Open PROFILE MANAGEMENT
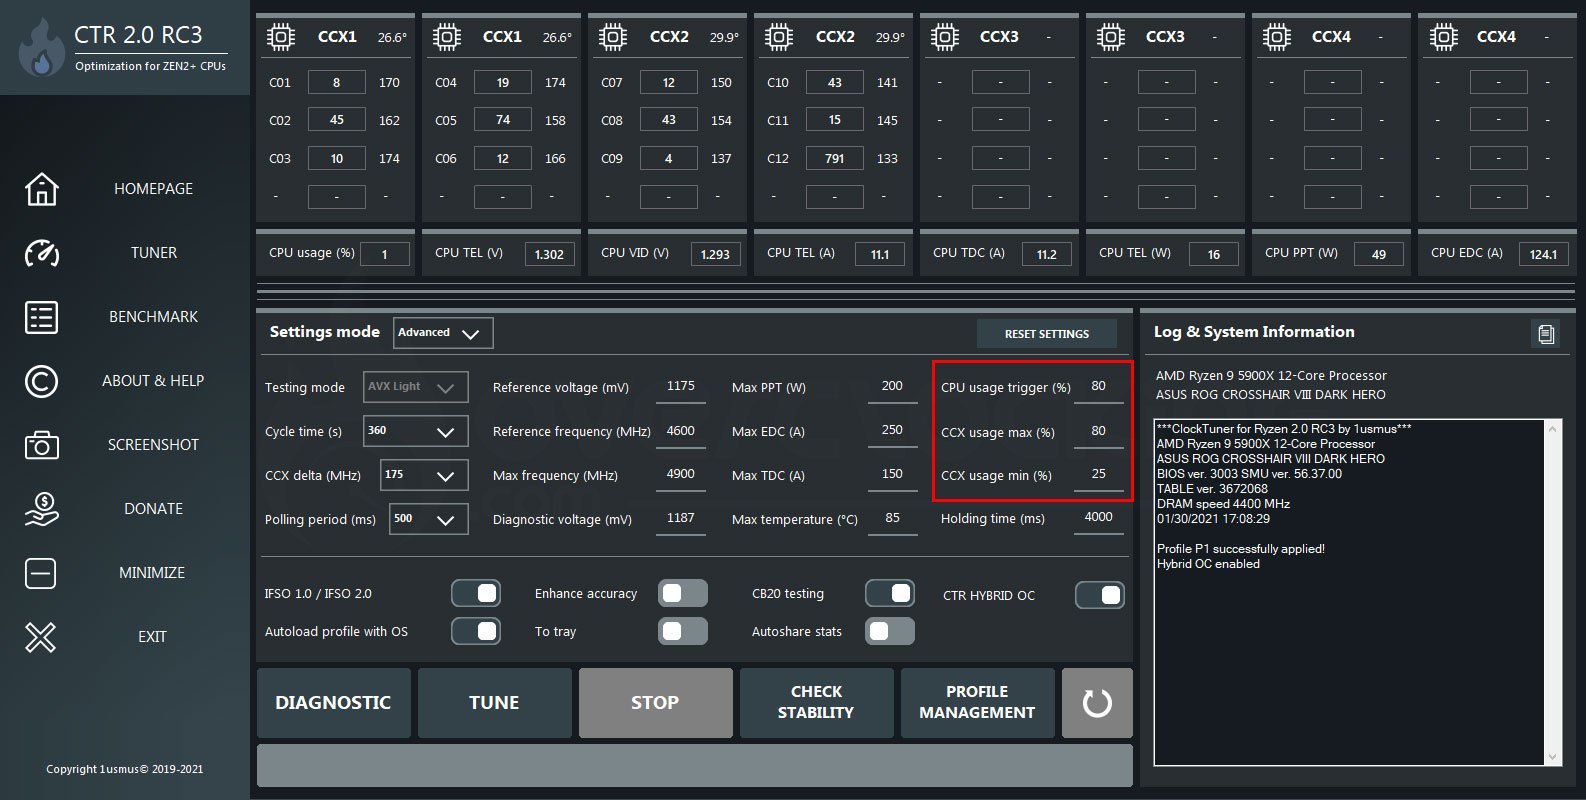Screen dimensions: 1586x800 (977, 703)
